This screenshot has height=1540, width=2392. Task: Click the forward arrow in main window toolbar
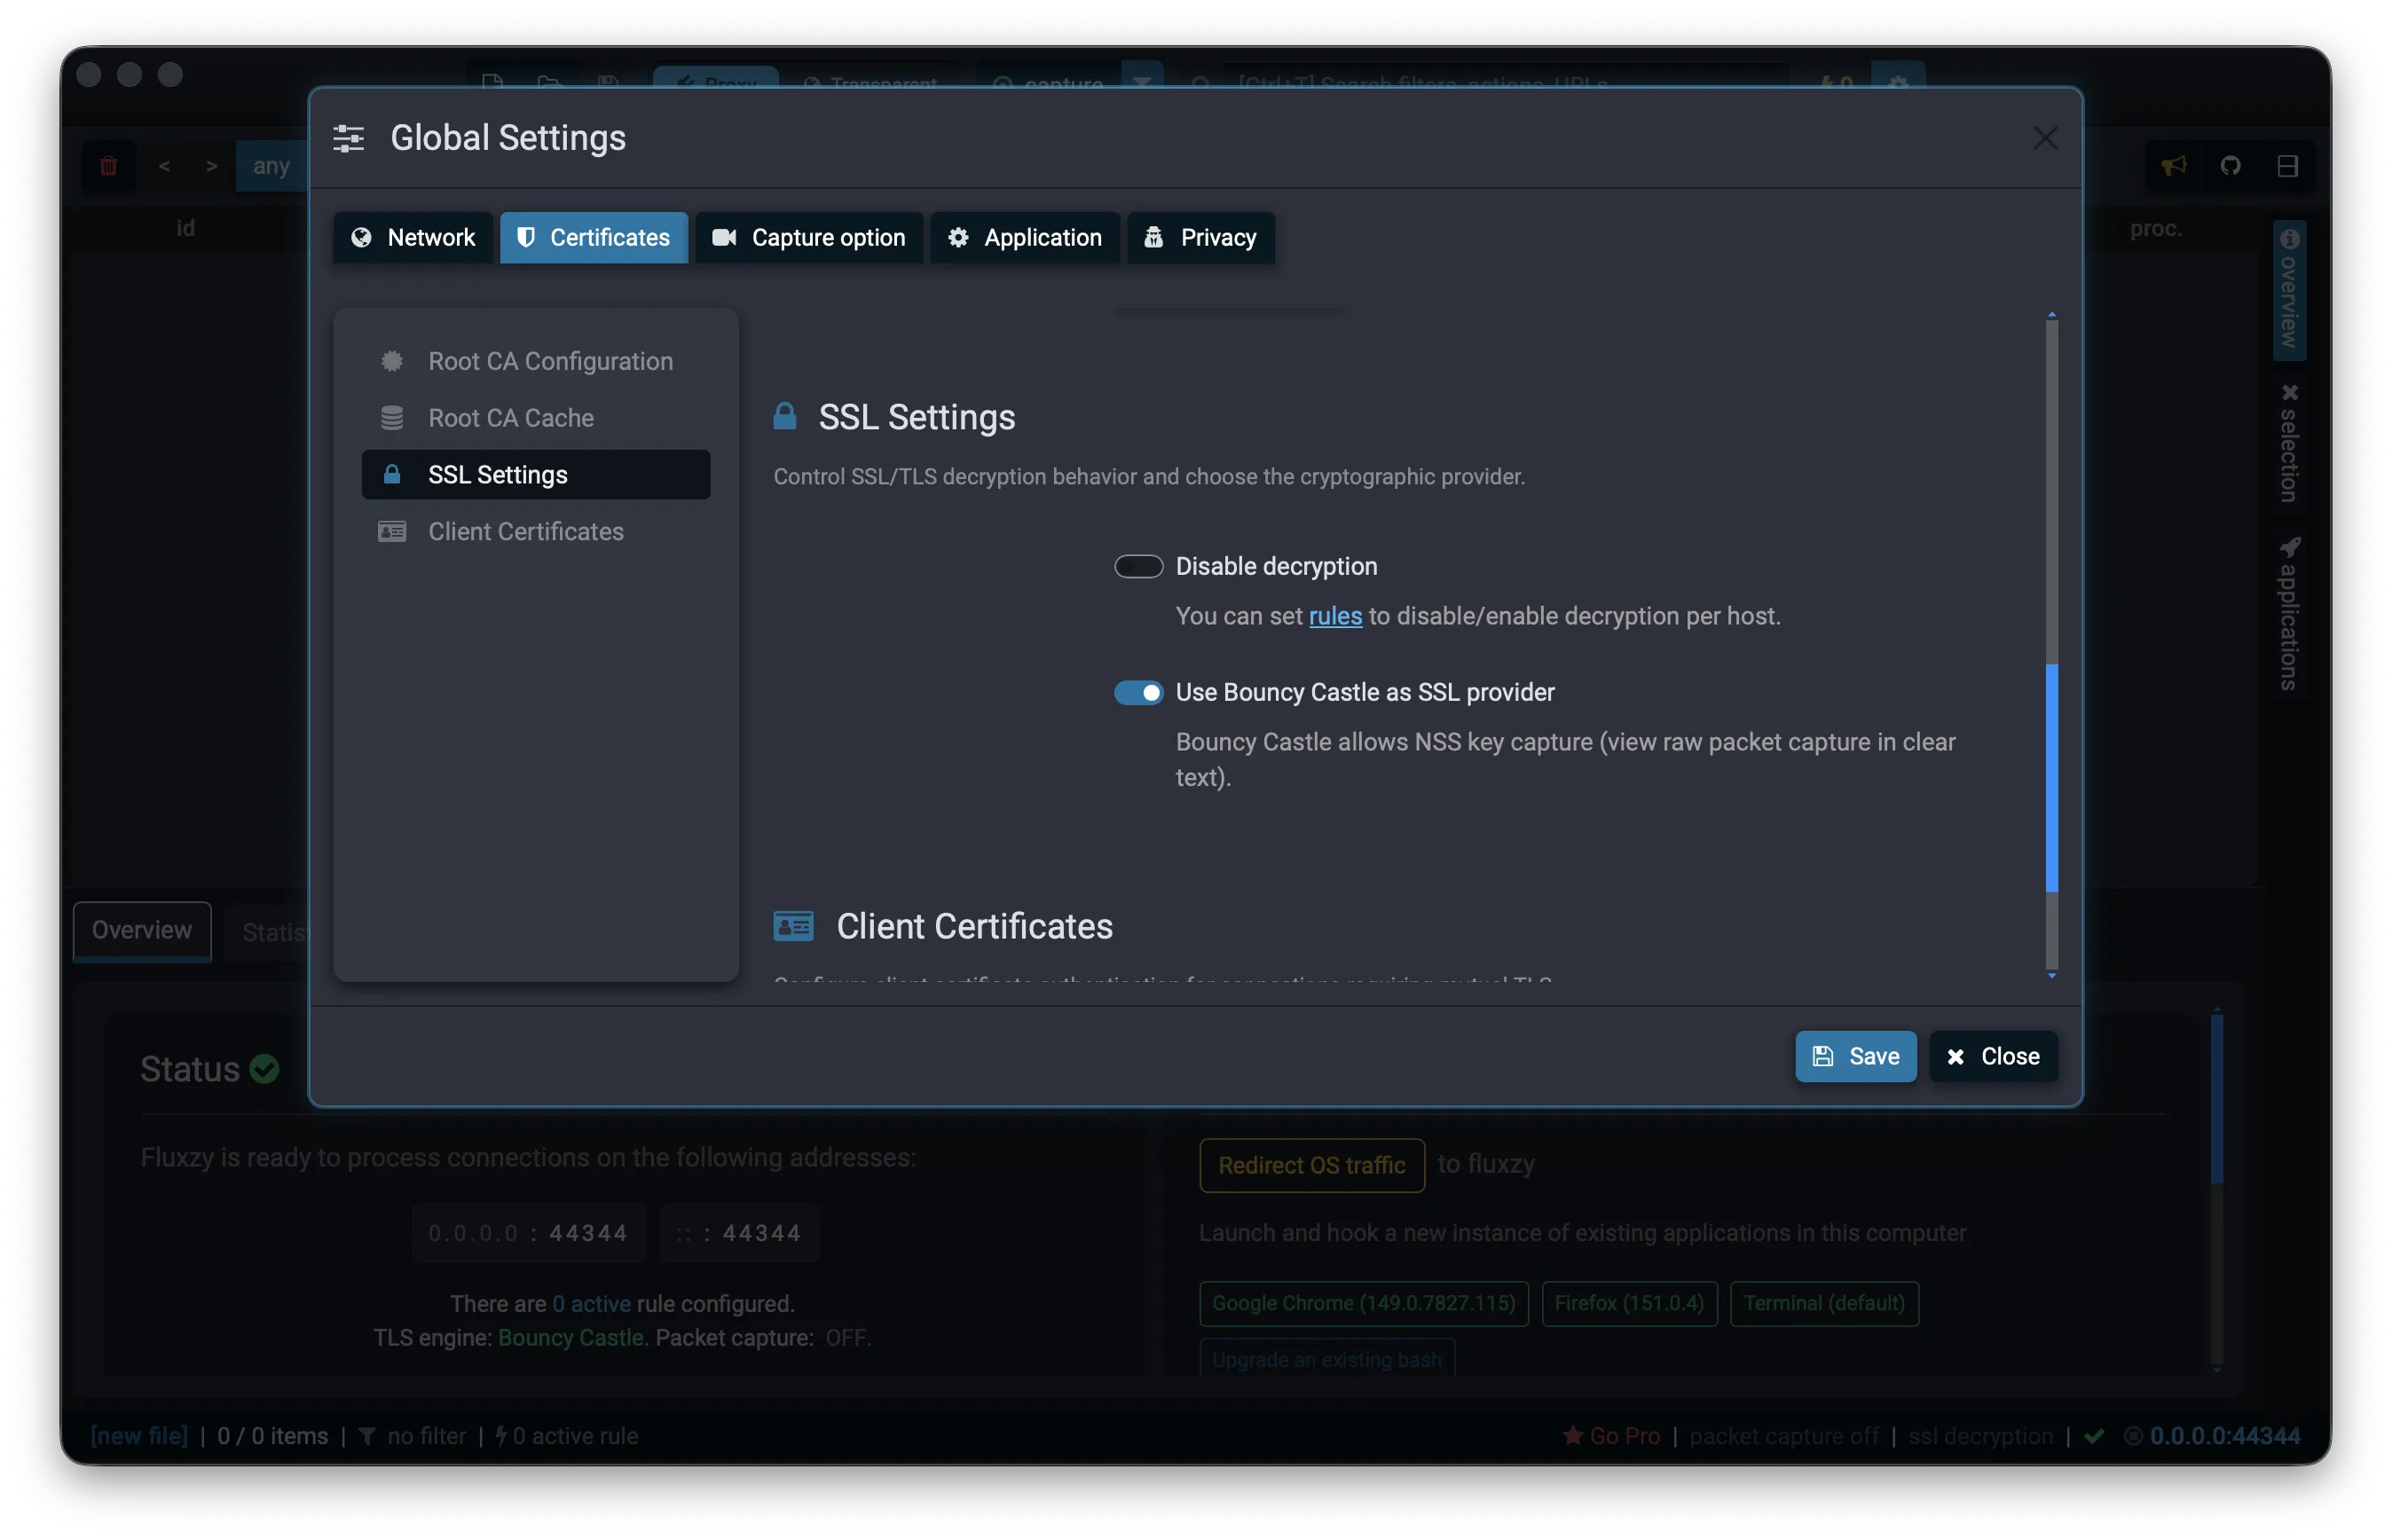pos(211,166)
